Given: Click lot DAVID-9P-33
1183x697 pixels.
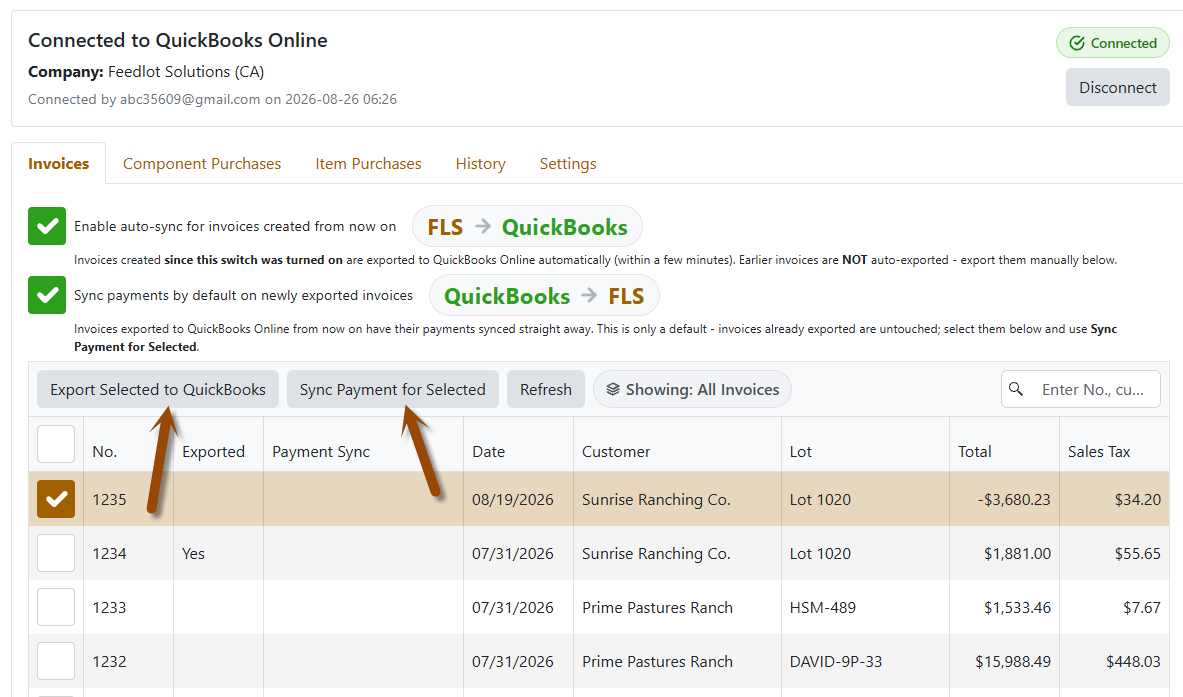Looking at the screenshot, I should click(x=835, y=661).
